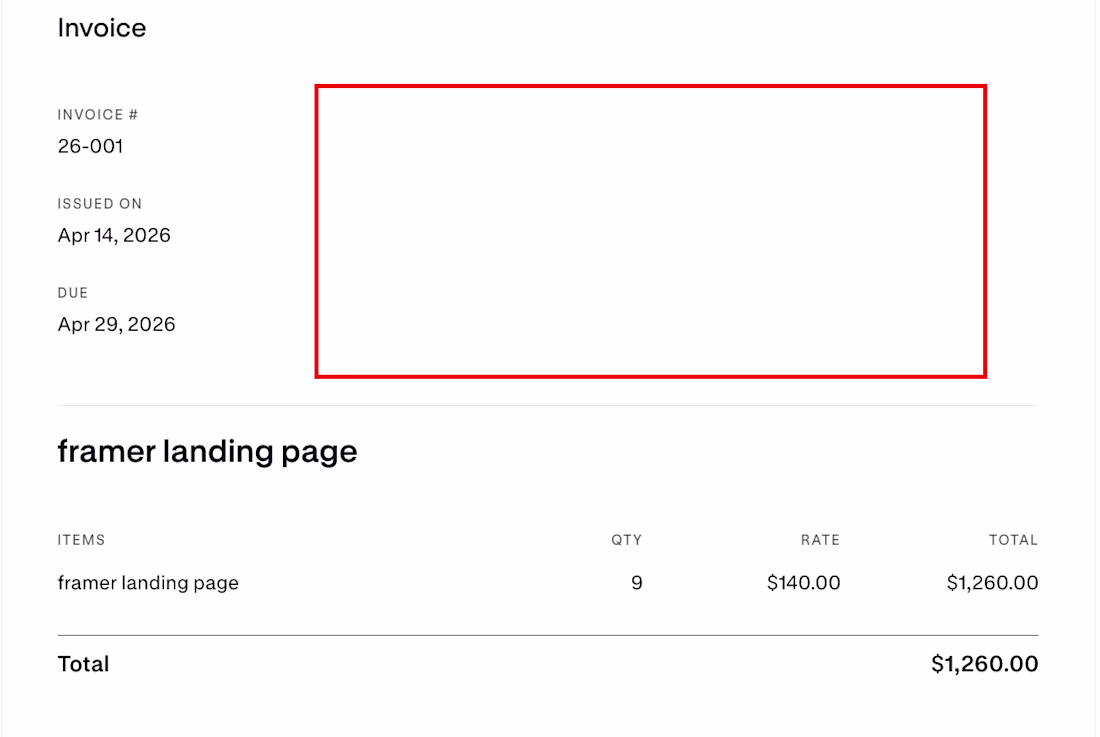Select the framer landing page line item
1100x737 pixels.
(148, 582)
